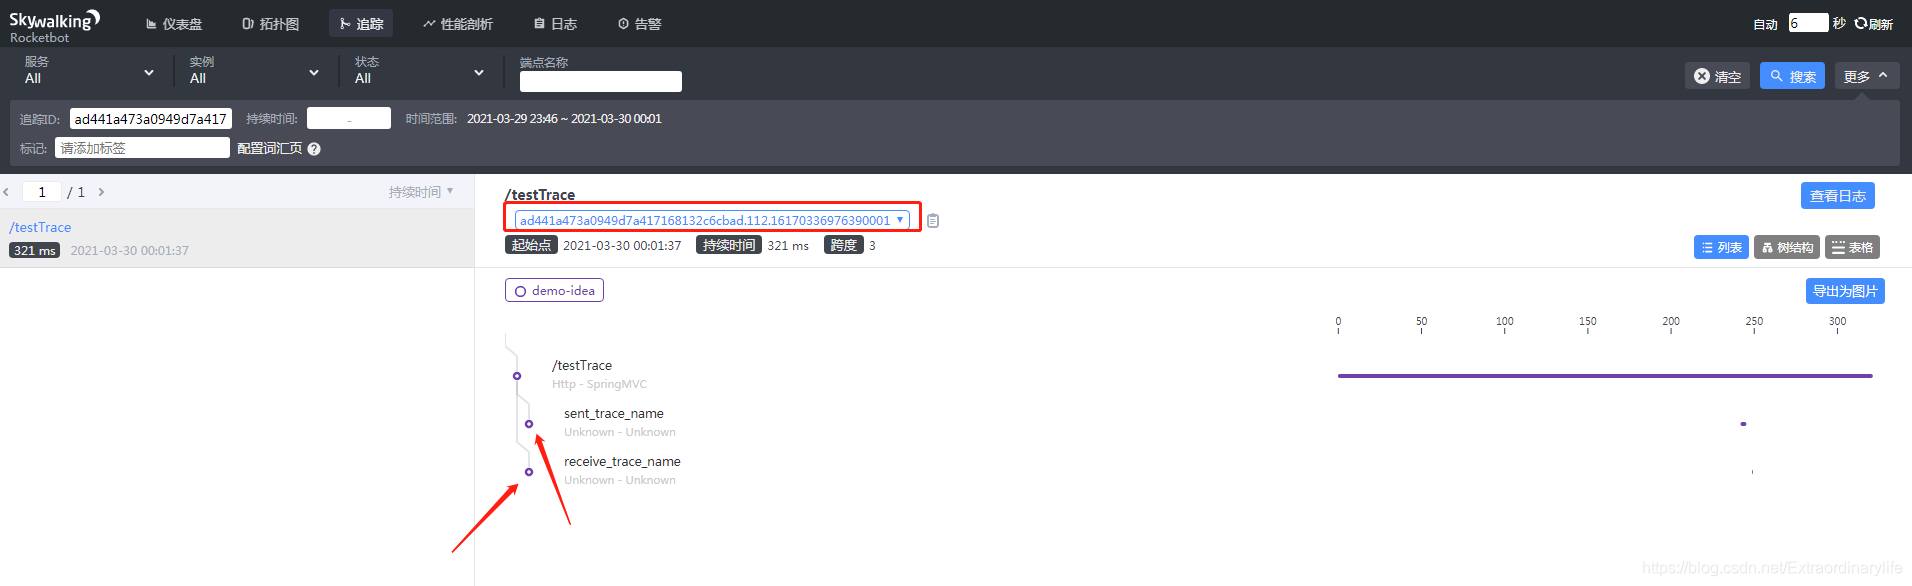The width and height of the screenshot is (1912, 586).
Task: Switch to the 拓扑图 topology tab
Action: tap(271, 24)
